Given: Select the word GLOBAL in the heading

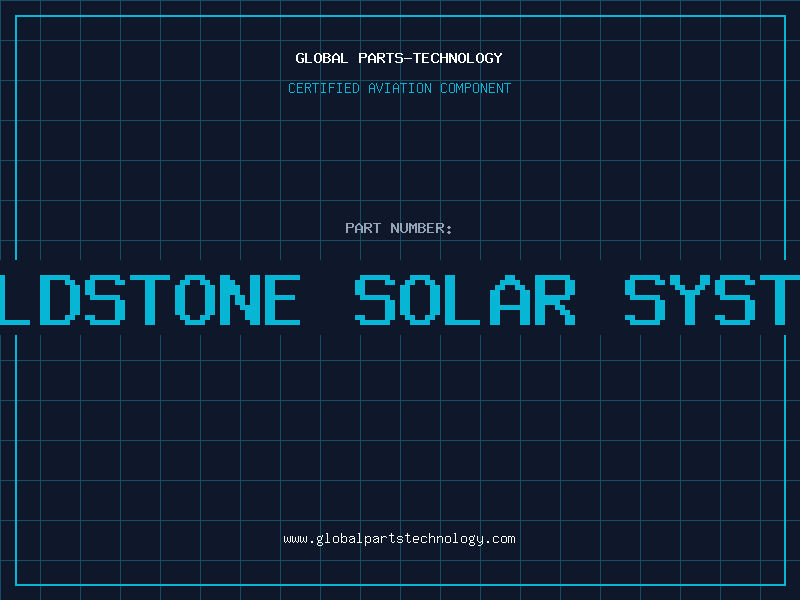Looking at the screenshot, I should click(x=319, y=58).
